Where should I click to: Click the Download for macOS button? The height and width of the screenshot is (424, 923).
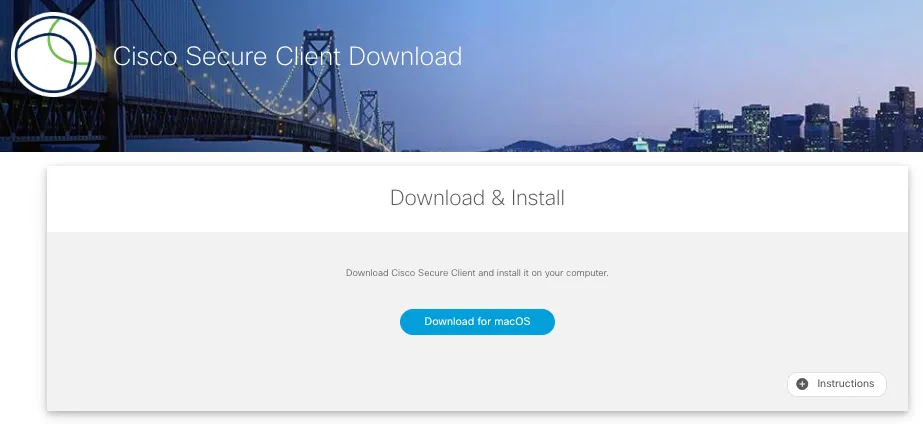[477, 322]
